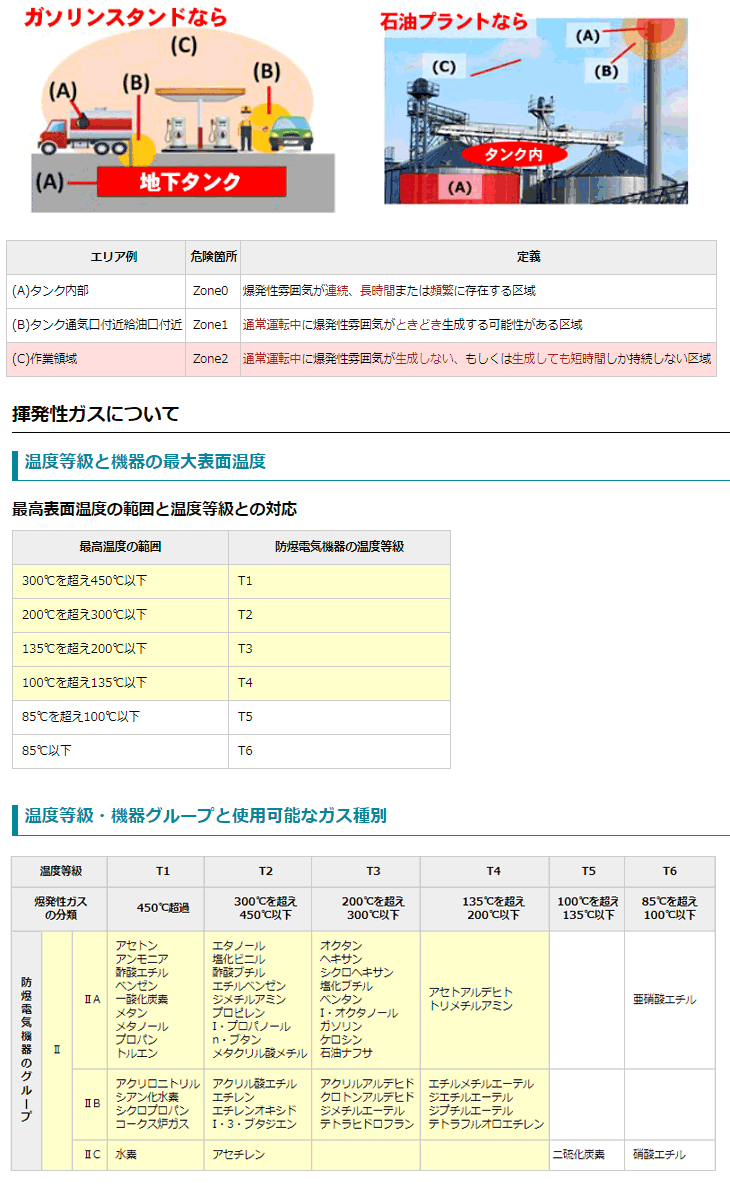Click ガソリン in the T3 column
The width and height of the screenshot is (730, 1200).
click(x=341, y=1026)
